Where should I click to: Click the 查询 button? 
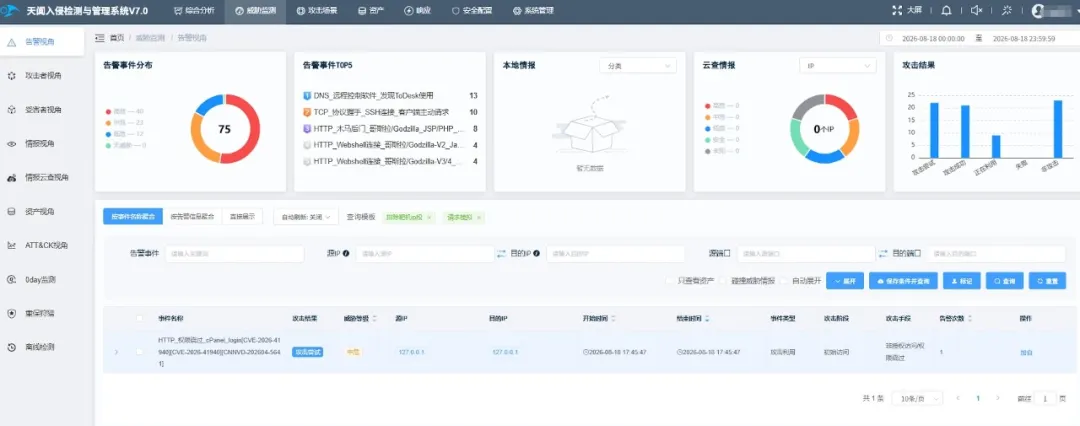(x=1004, y=281)
